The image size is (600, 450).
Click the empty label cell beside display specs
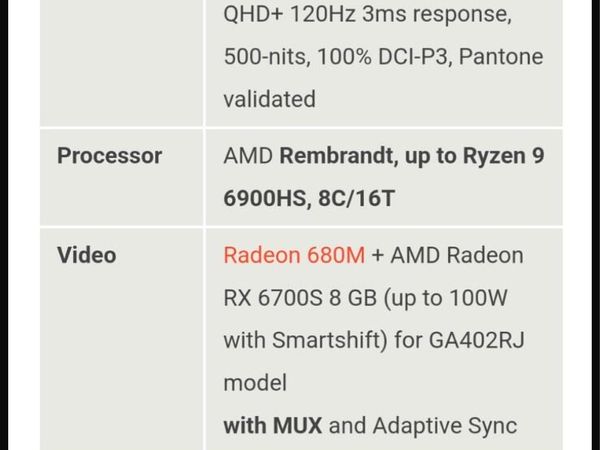[x=122, y=63]
